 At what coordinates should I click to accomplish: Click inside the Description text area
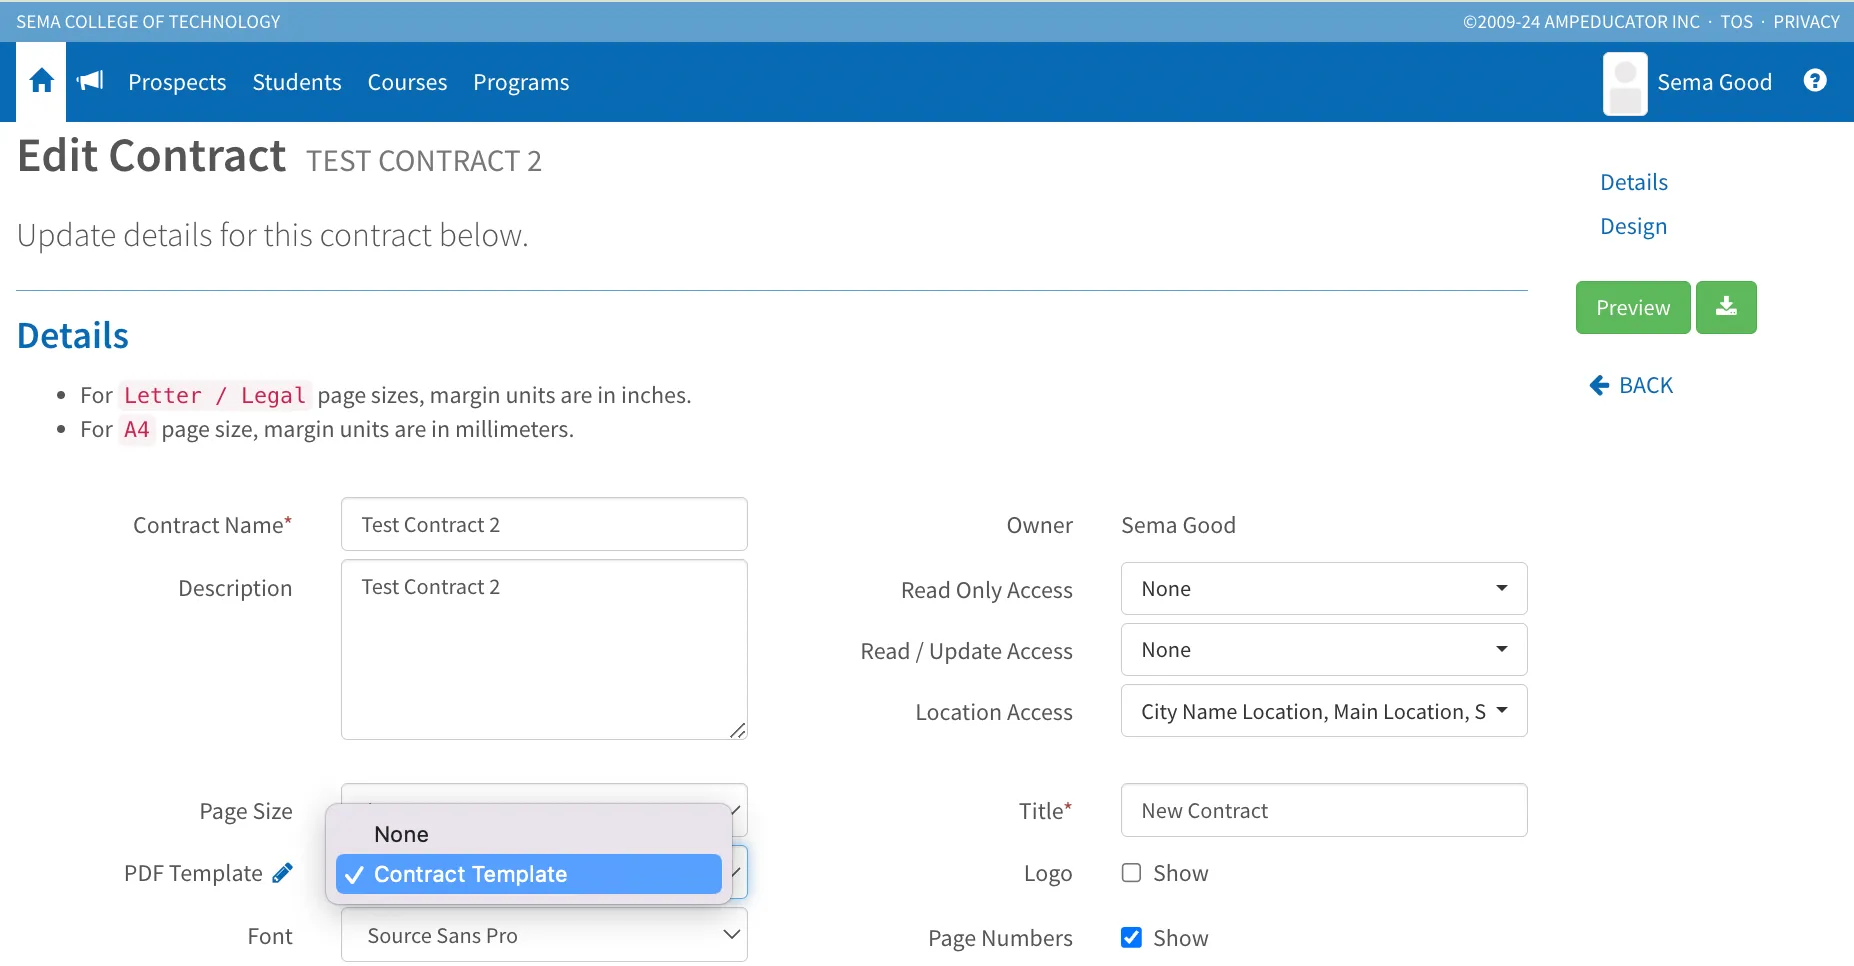[544, 649]
